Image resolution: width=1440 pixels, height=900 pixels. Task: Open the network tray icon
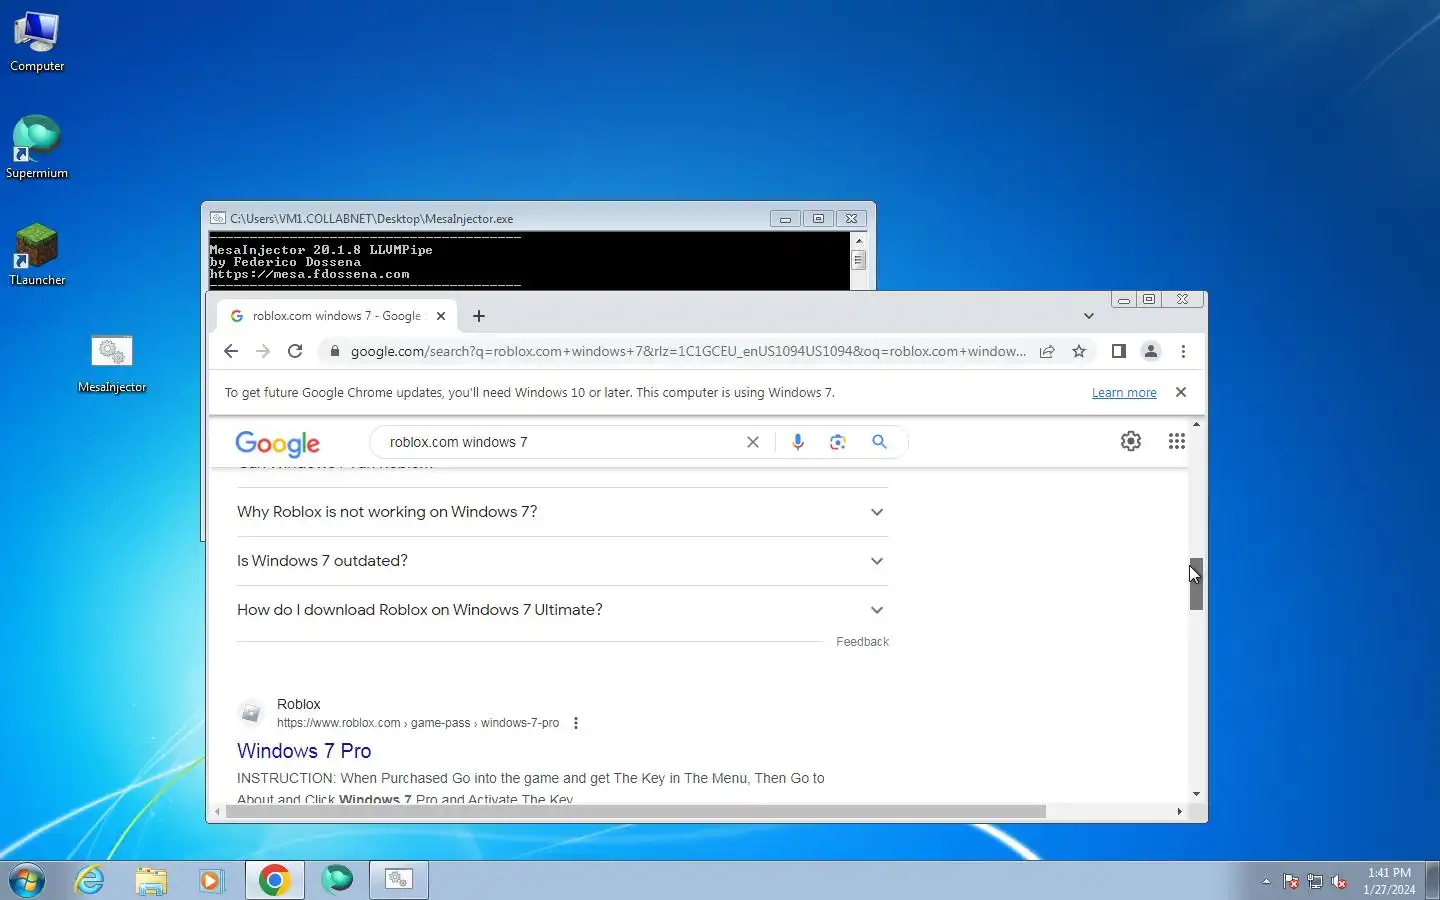click(x=1315, y=881)
